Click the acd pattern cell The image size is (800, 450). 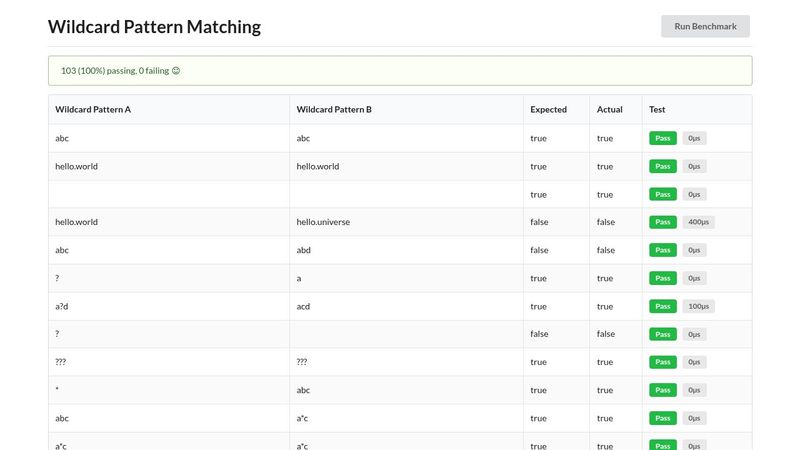click(406, 306)
